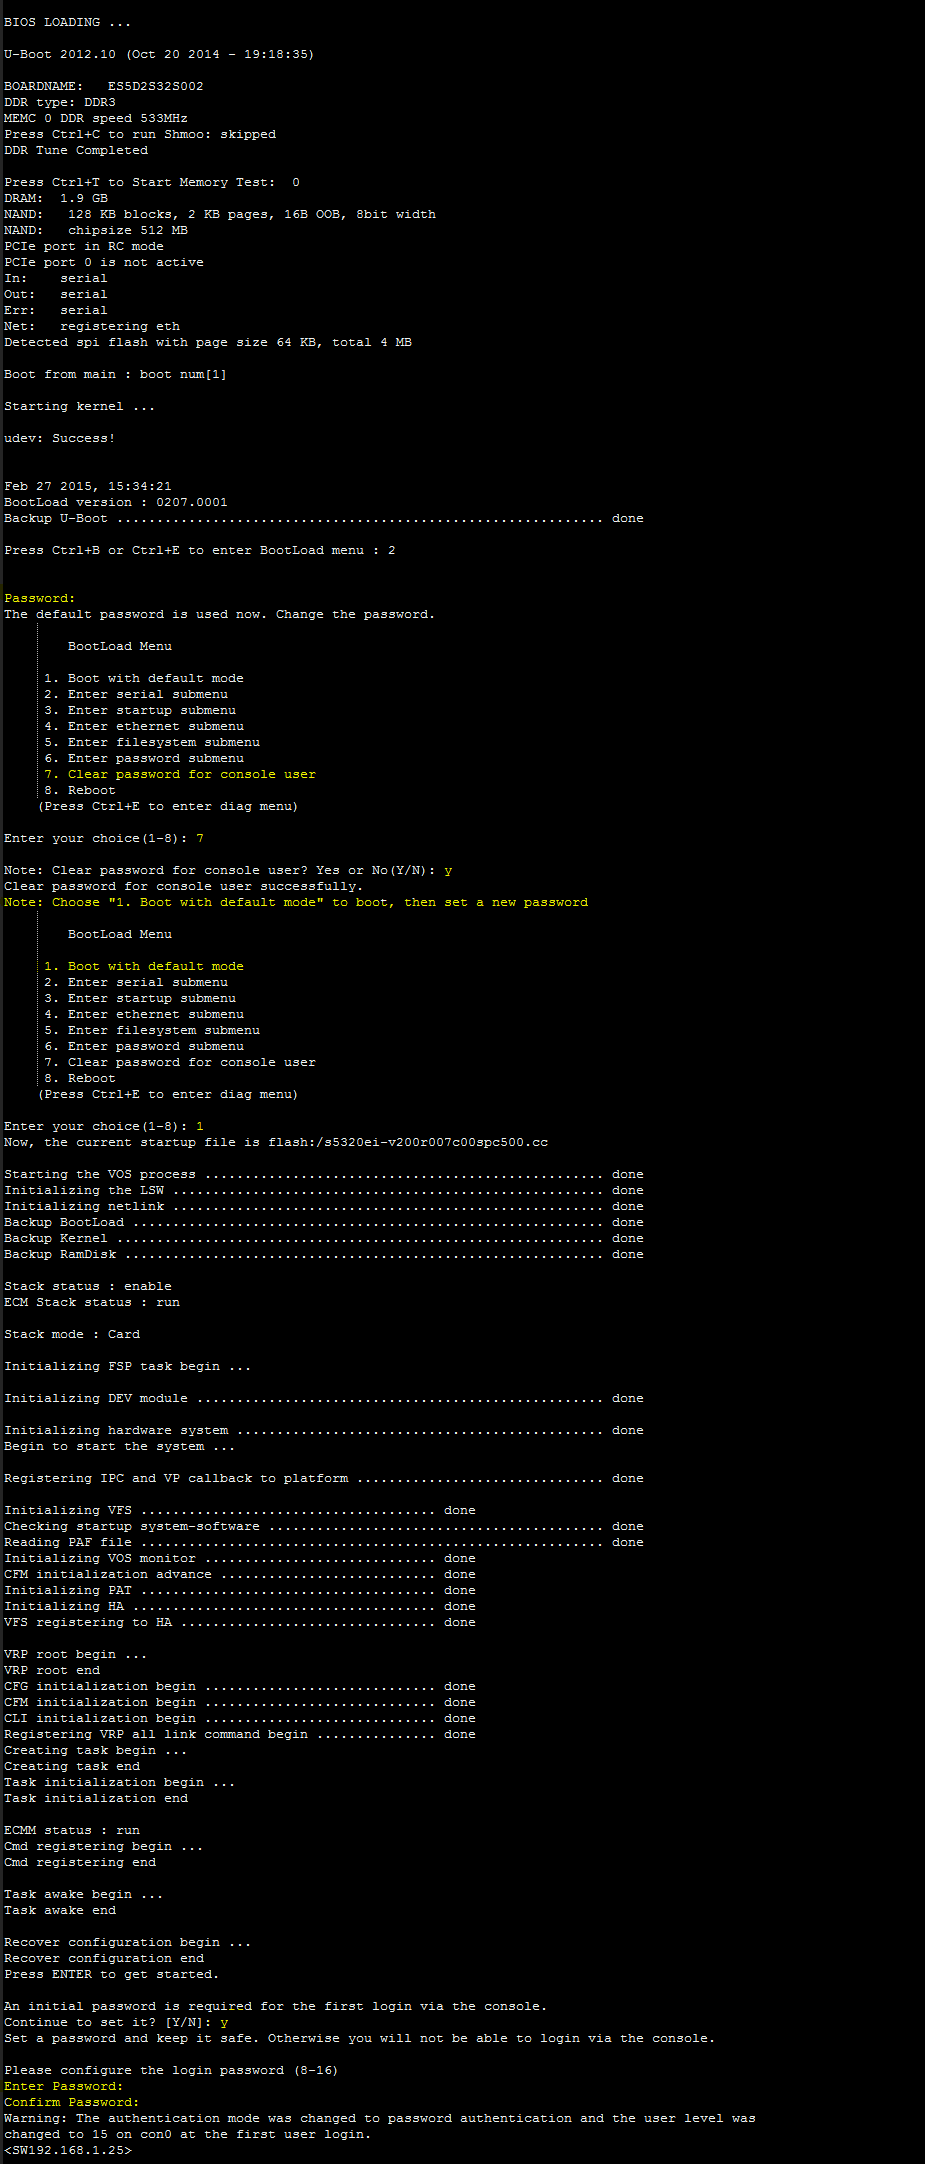Click "The default password is used now" notice
The image size is (925, 2164).
(x=220, y=614)
